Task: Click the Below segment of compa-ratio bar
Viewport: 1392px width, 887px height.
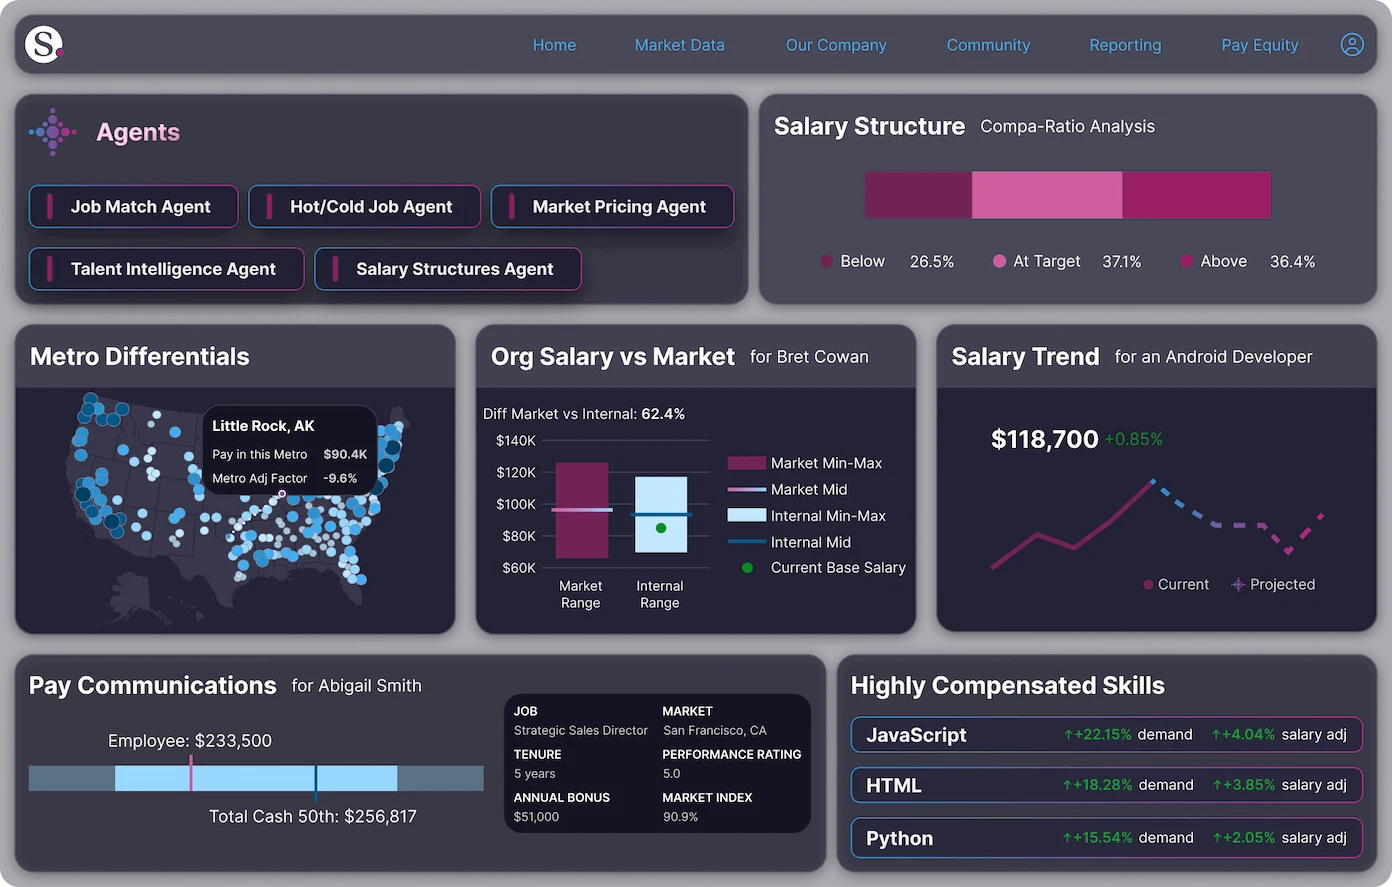Action: (x=918, y=195)
